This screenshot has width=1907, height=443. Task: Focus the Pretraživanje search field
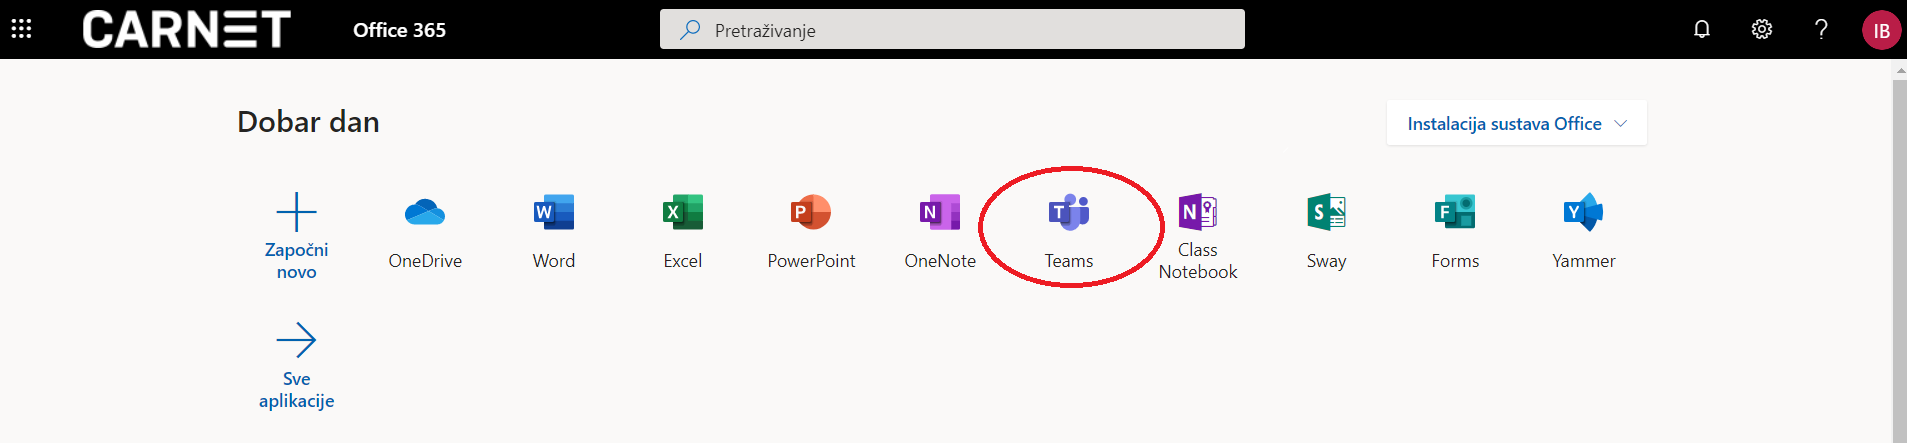(952, 29)
